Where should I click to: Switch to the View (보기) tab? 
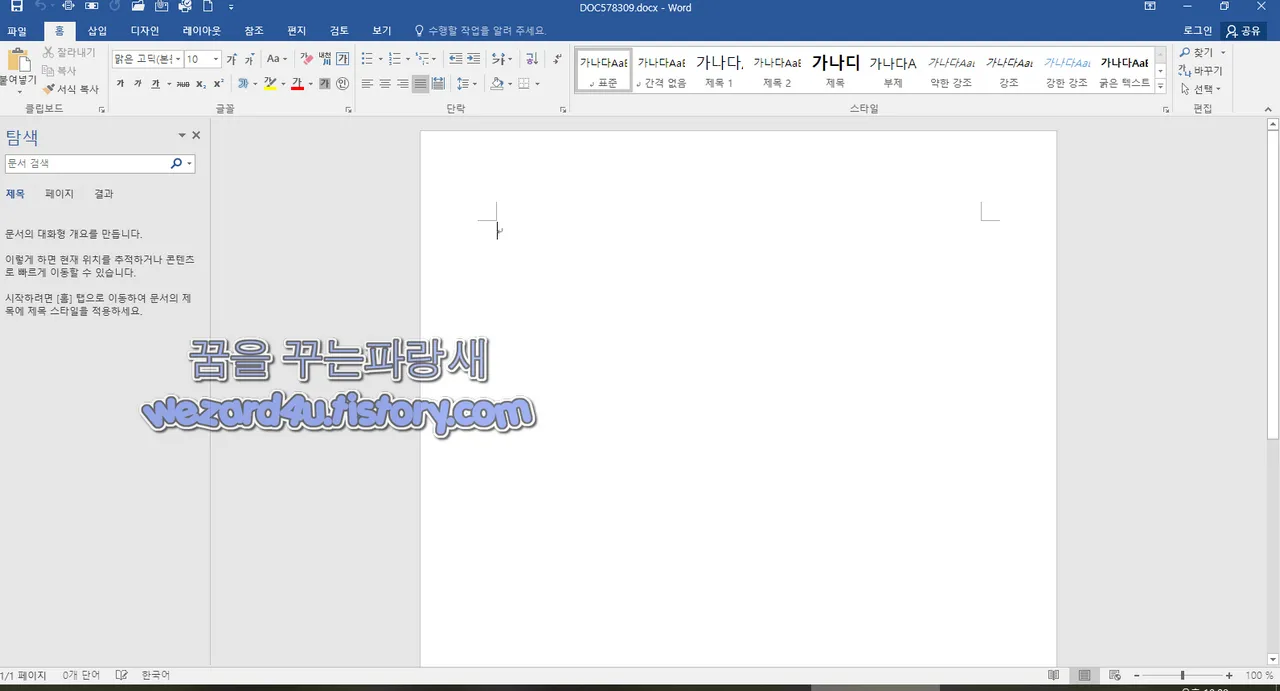click(382, 31)
